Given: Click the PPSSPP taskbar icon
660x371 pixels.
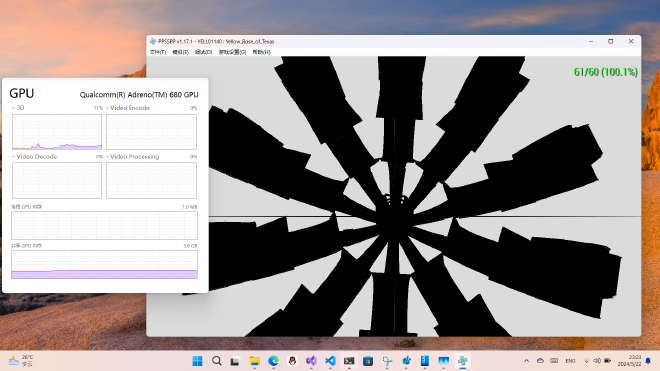Looking at the screenshot, I should (463, 361).
